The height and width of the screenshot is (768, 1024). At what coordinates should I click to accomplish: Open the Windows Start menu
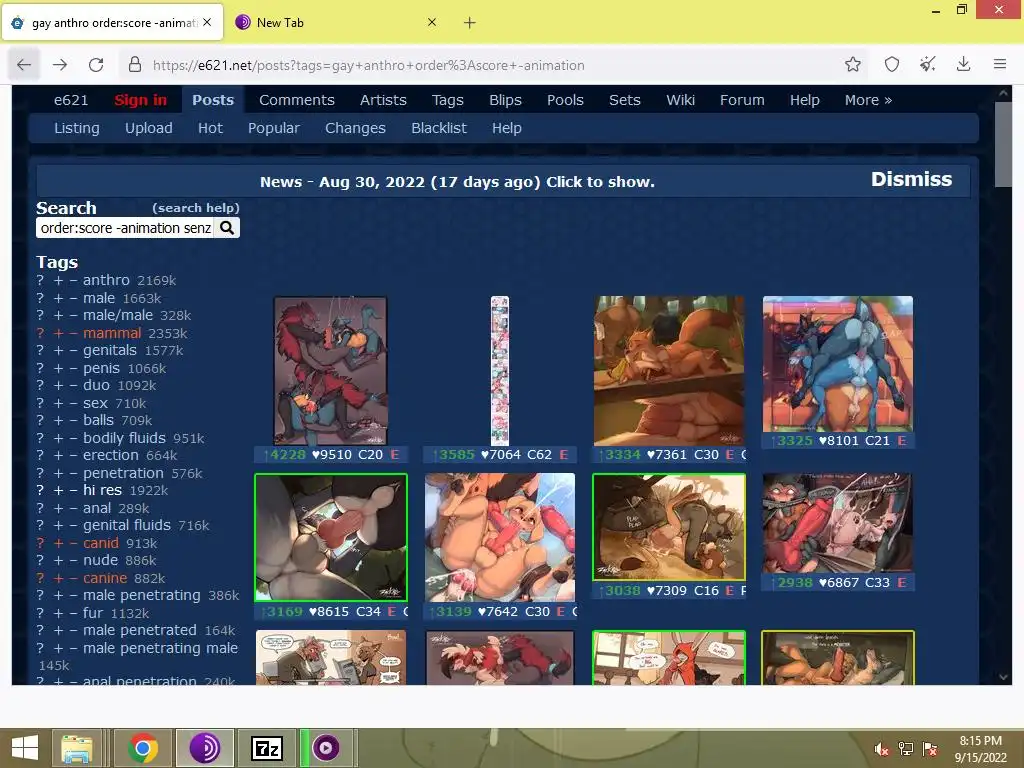(25, 748)
